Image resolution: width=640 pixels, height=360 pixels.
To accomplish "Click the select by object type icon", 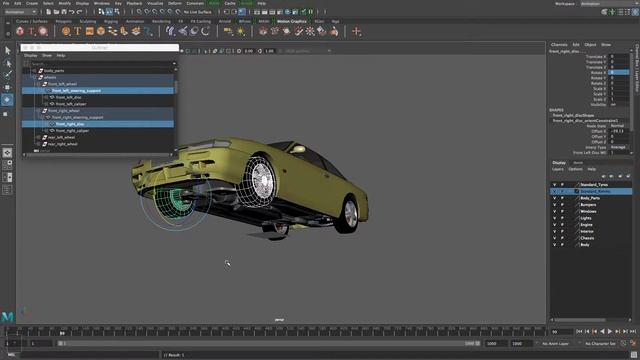I will point(109,12).
